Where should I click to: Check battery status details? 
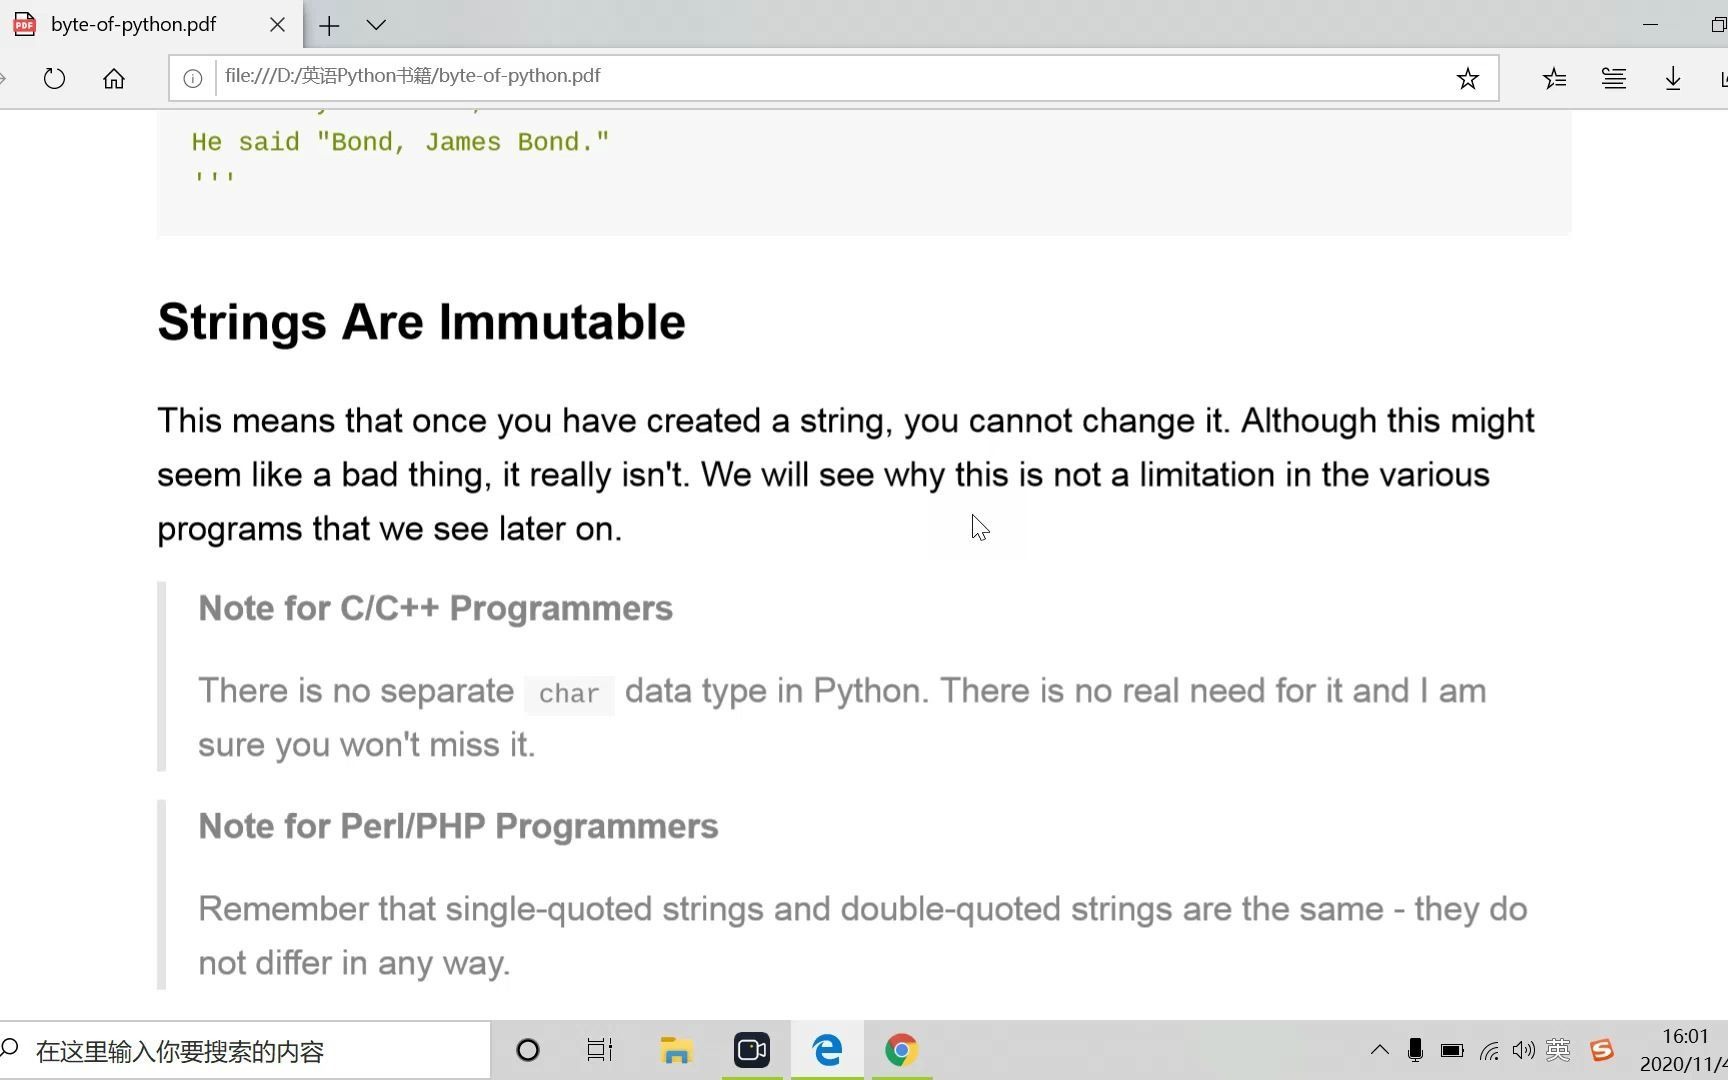(1451, 1050)
